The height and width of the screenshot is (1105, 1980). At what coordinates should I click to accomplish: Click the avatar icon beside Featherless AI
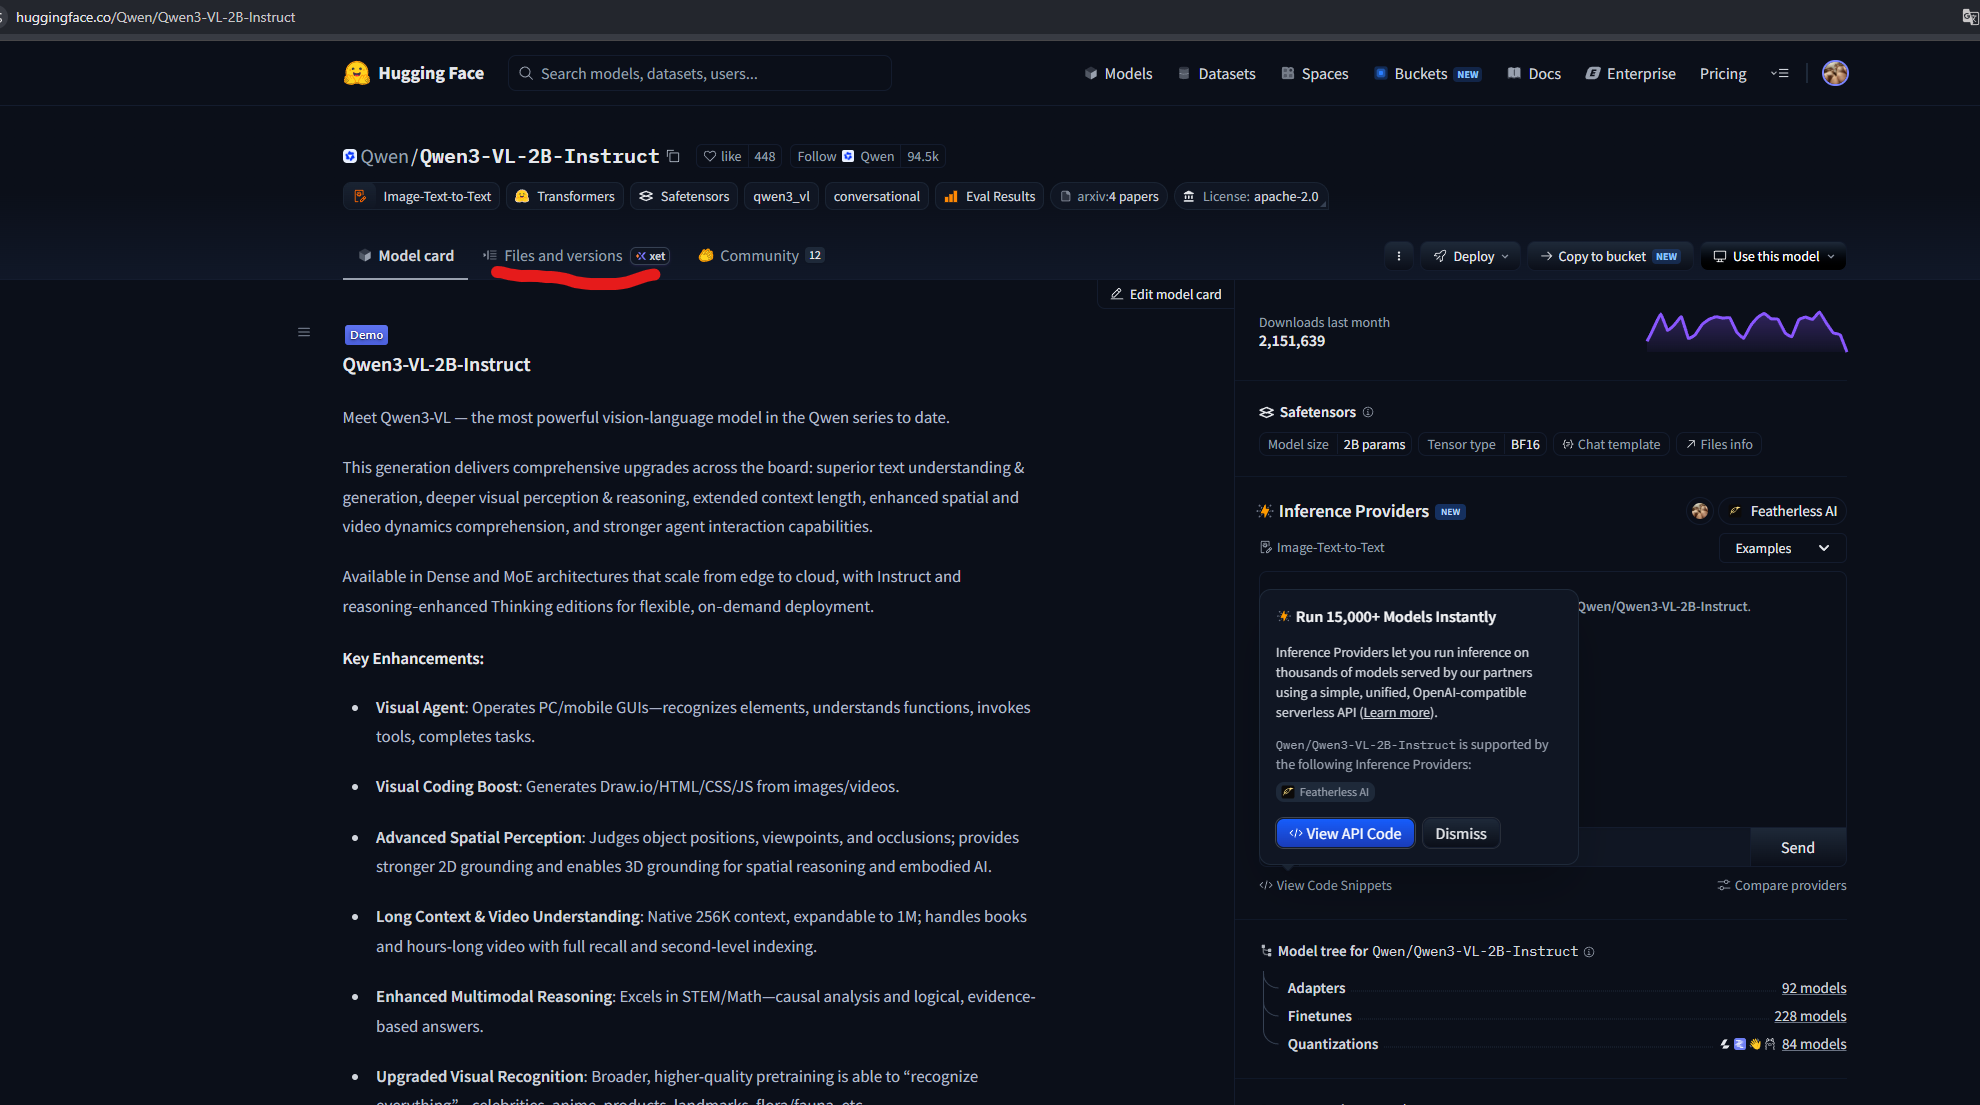1700,511
